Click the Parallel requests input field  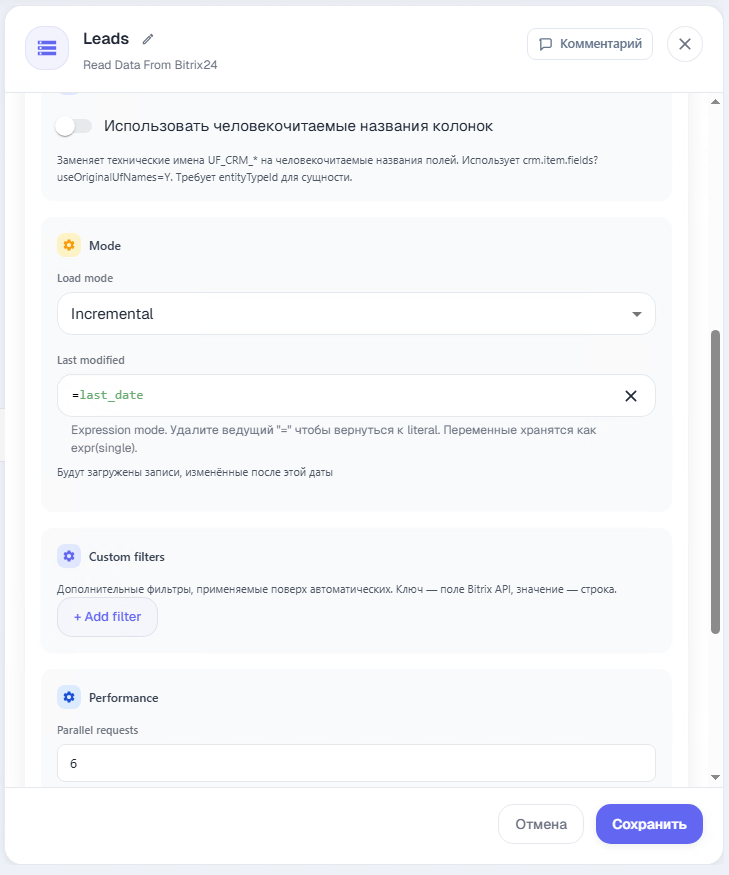[356, 763]
